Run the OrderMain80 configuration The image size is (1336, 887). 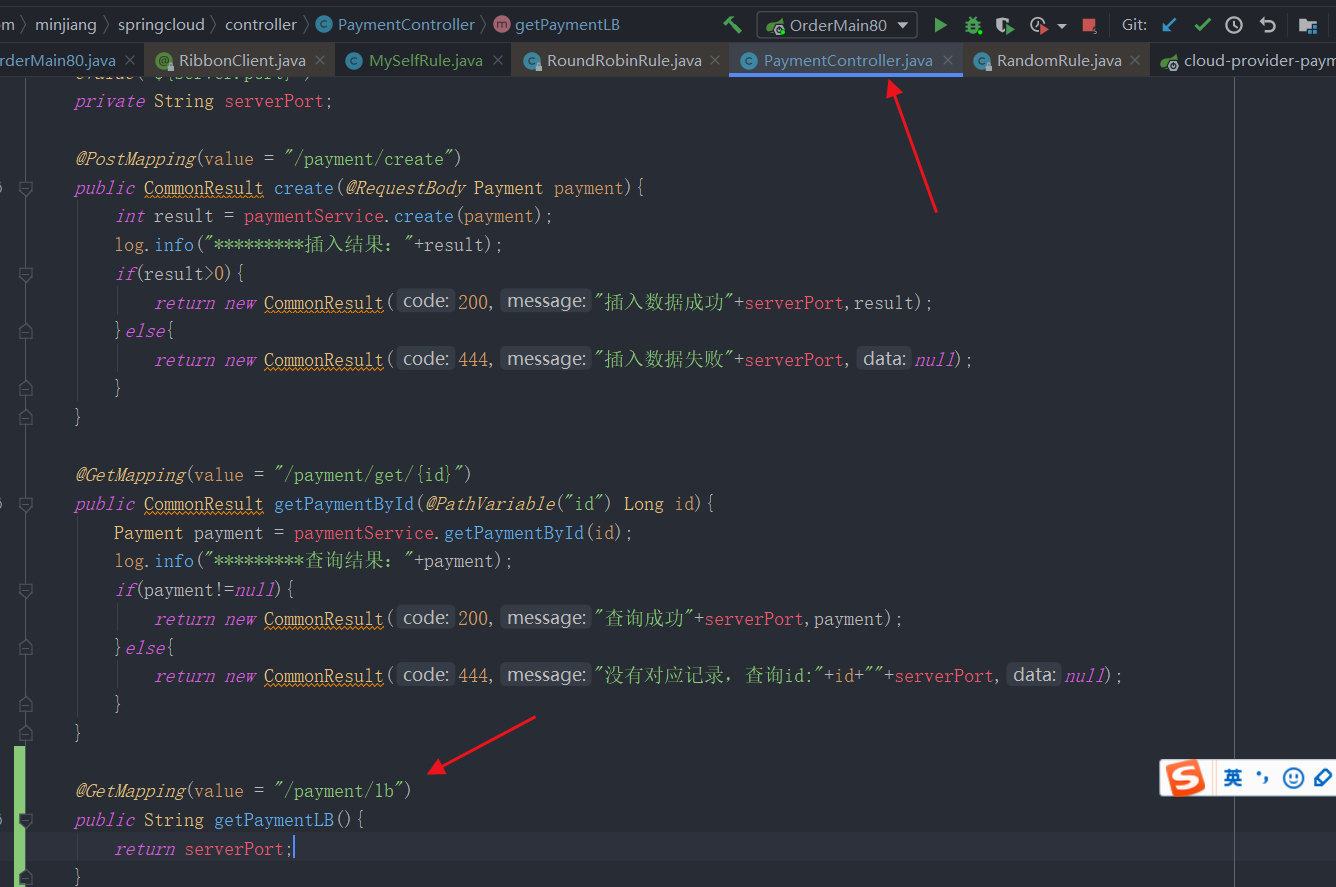click(x=941, y=25)
